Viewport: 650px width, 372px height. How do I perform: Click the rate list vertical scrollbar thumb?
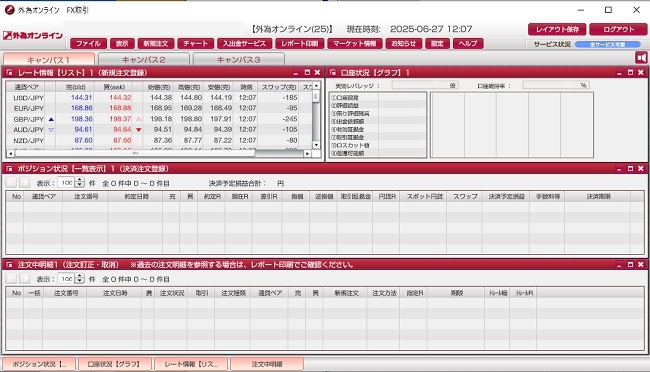pos(316,96)
